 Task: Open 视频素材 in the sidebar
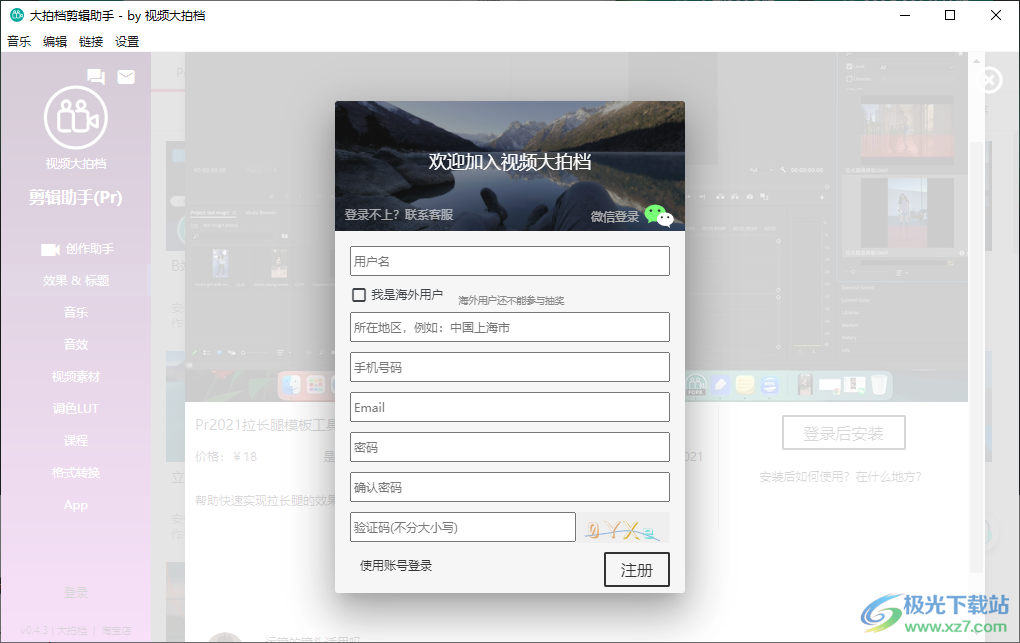coord(76,376)
